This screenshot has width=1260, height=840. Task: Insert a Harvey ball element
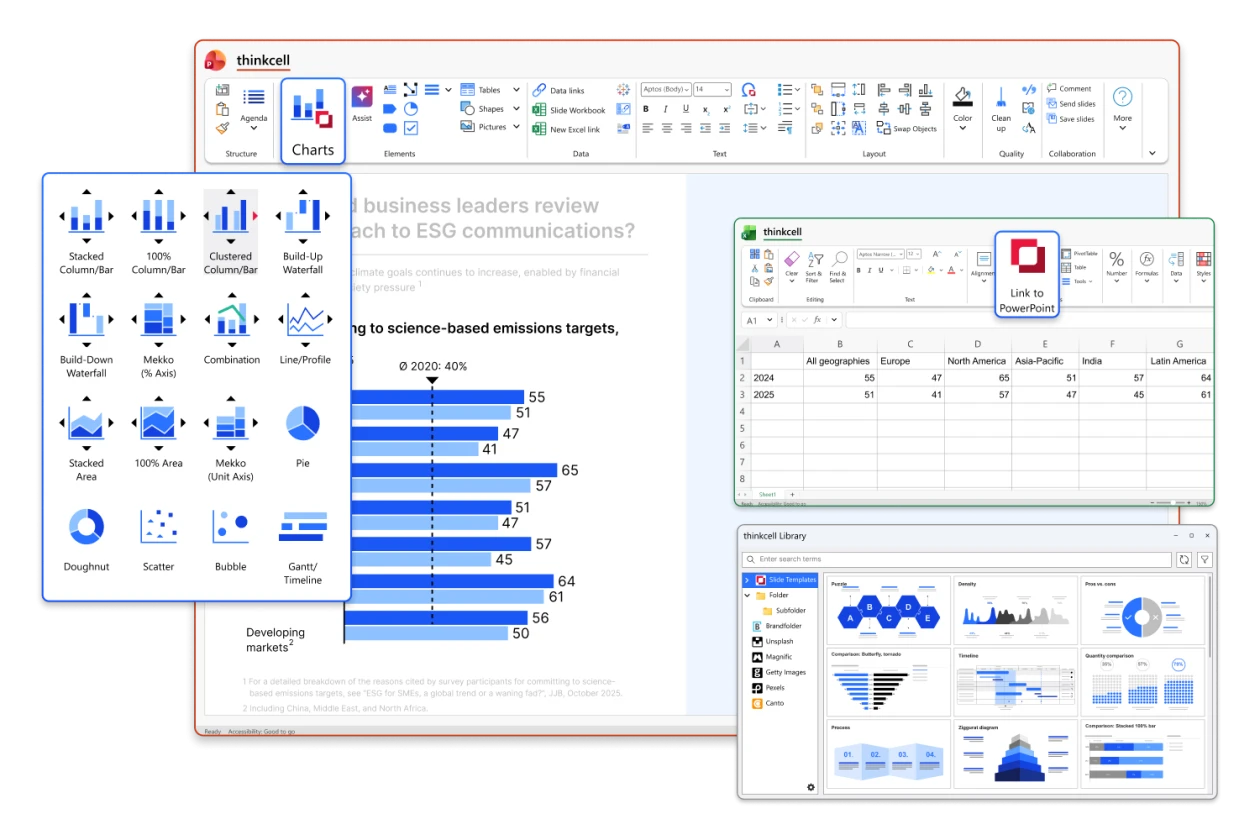(x=411, y=108)
